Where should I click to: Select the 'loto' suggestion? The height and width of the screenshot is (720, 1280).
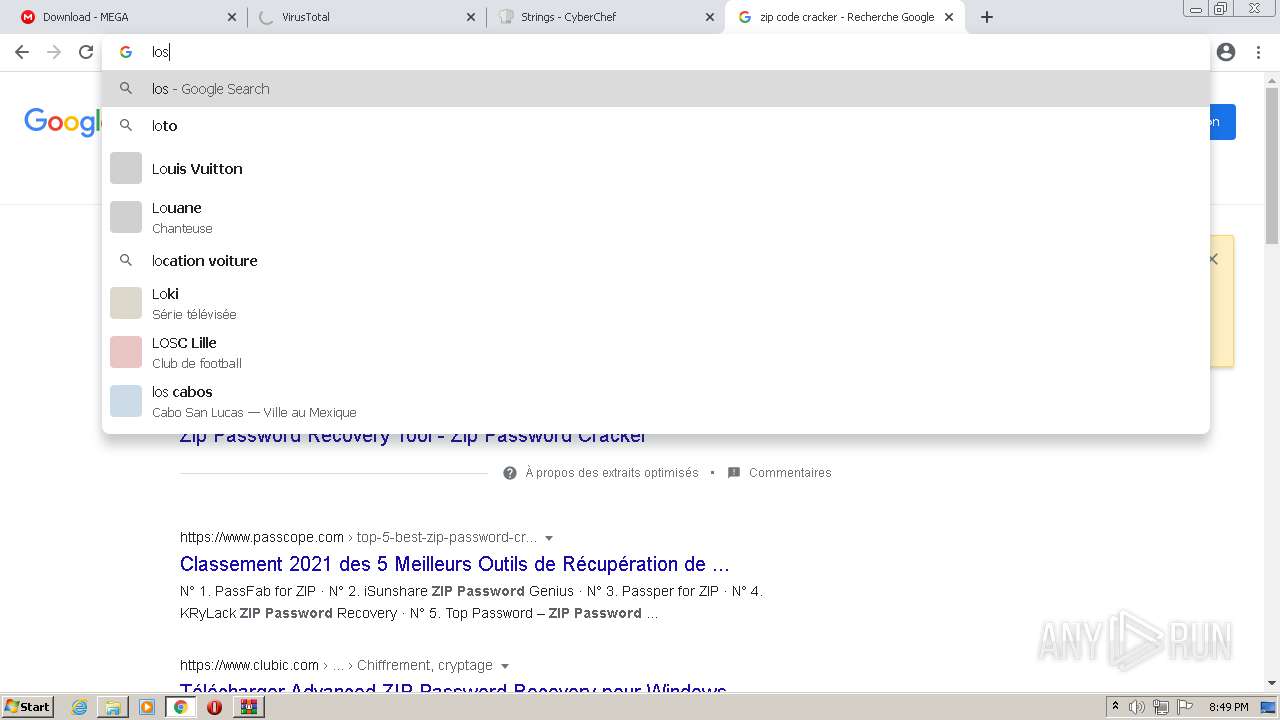pos(655,125)
